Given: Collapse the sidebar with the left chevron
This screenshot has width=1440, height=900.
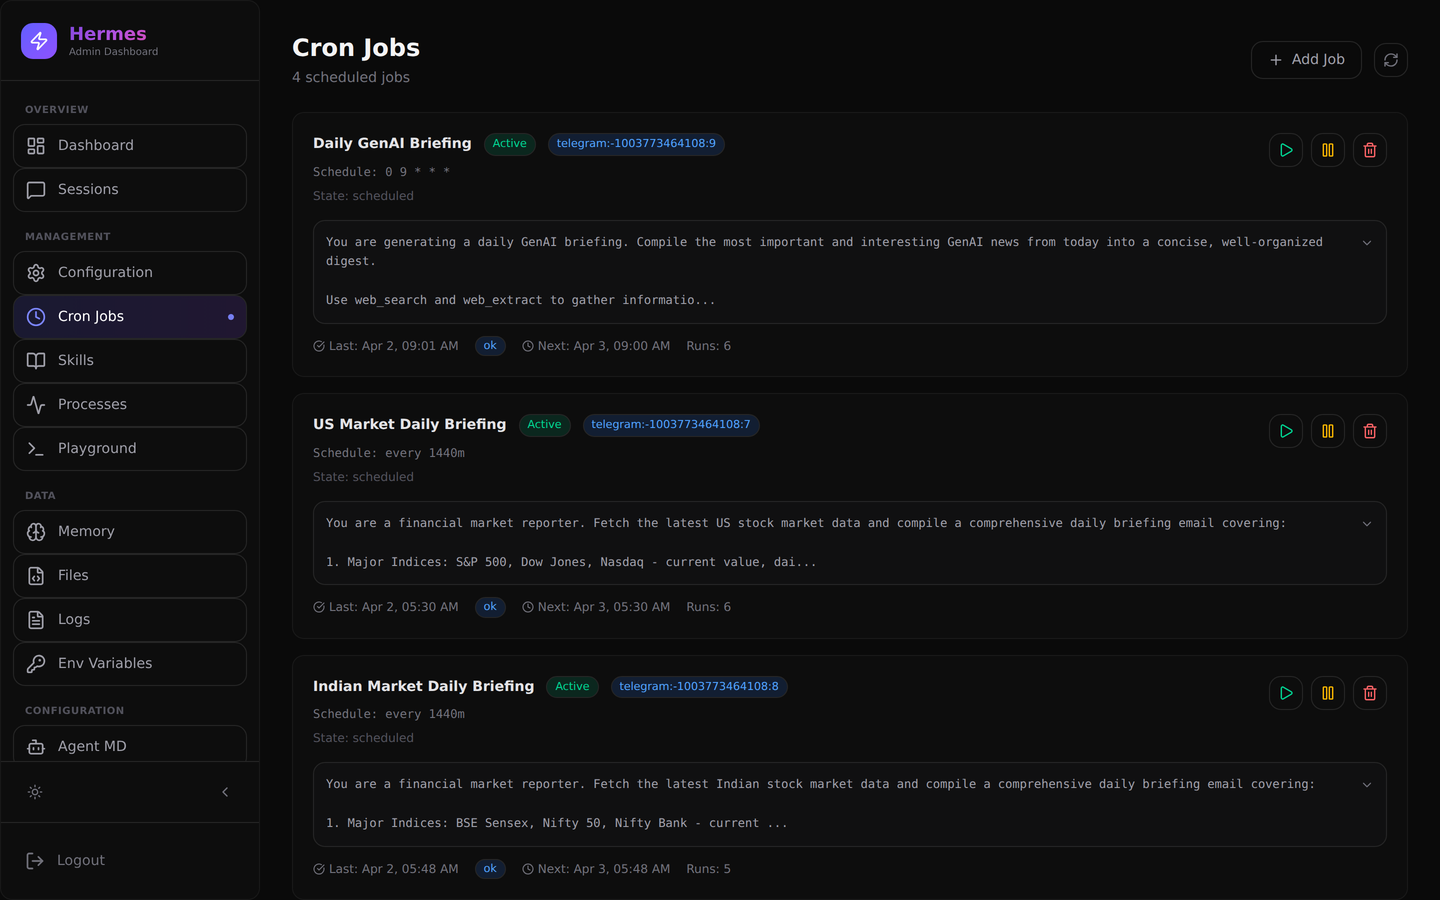Looking at the screenshot, I should 225,792.
